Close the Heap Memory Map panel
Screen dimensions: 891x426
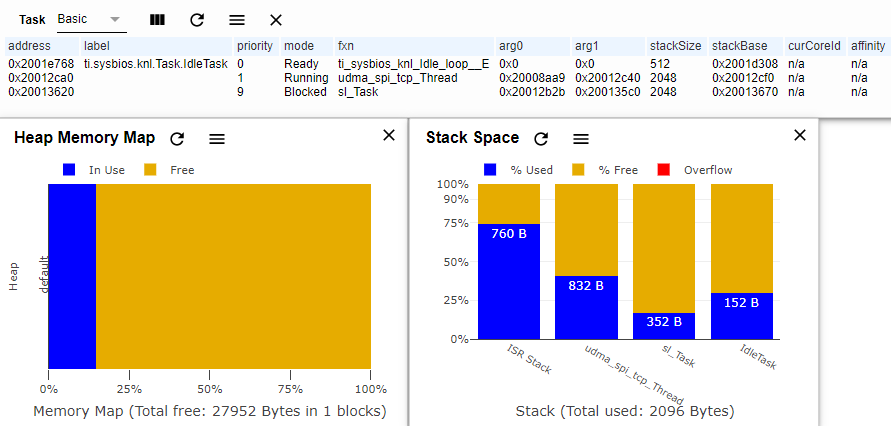click(x=389, y=135)
